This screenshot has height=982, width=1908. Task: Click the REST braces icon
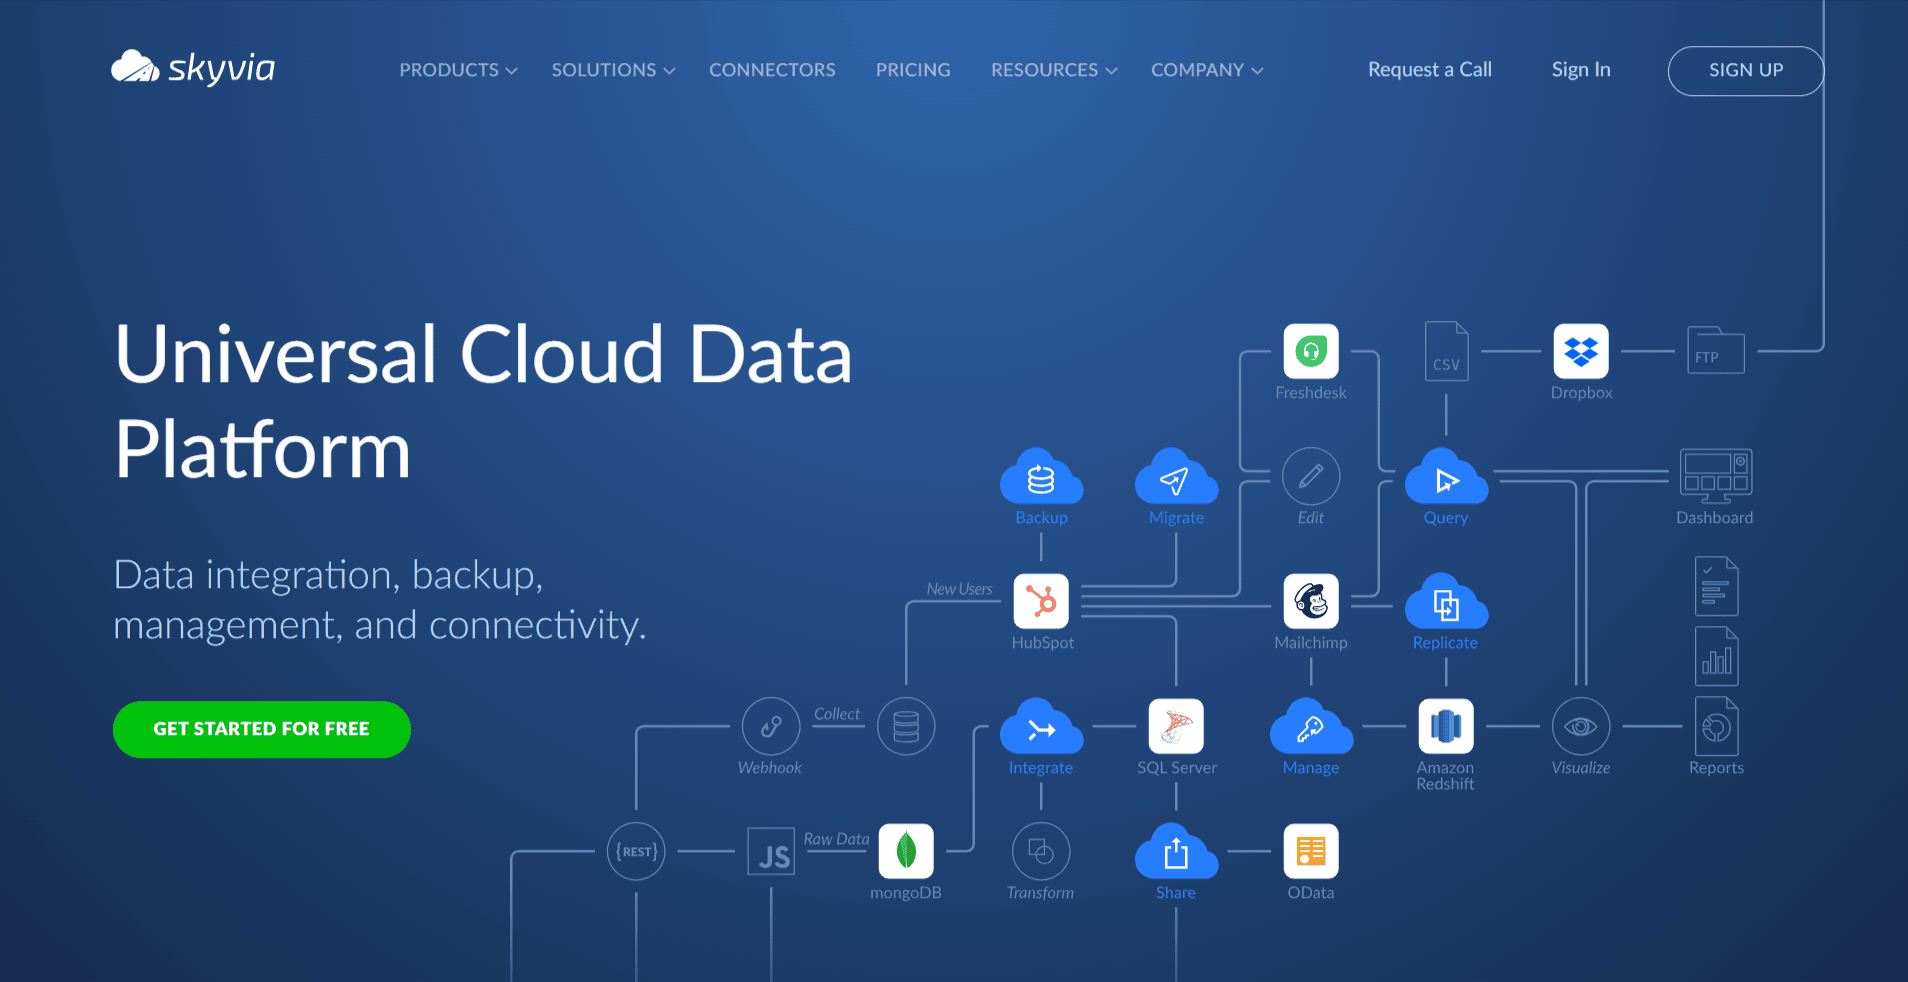(636, 851)
